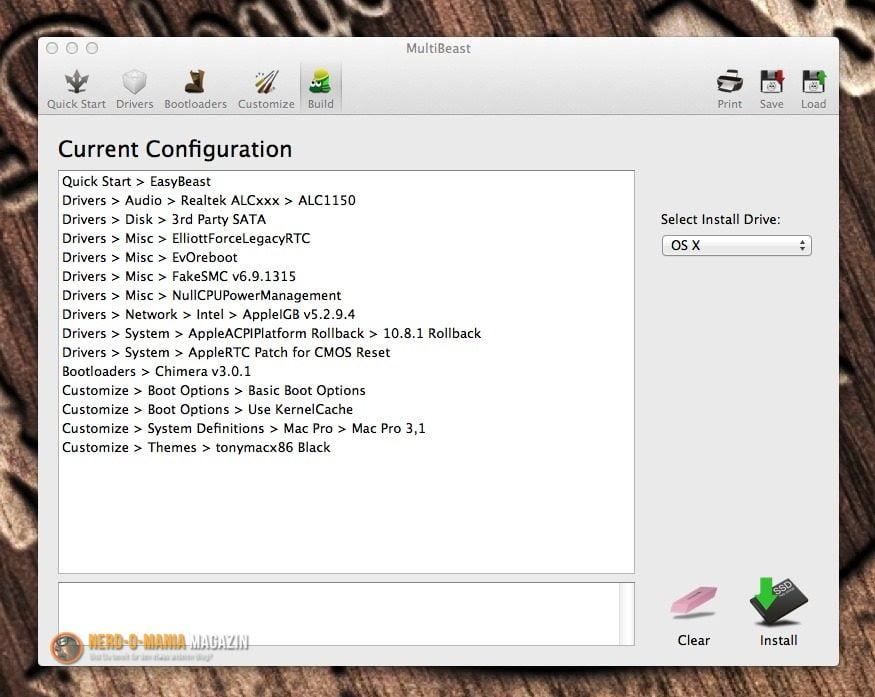Open the Customize toolbar section
Viewport: 875px width, 697px height.
[266, 89]
